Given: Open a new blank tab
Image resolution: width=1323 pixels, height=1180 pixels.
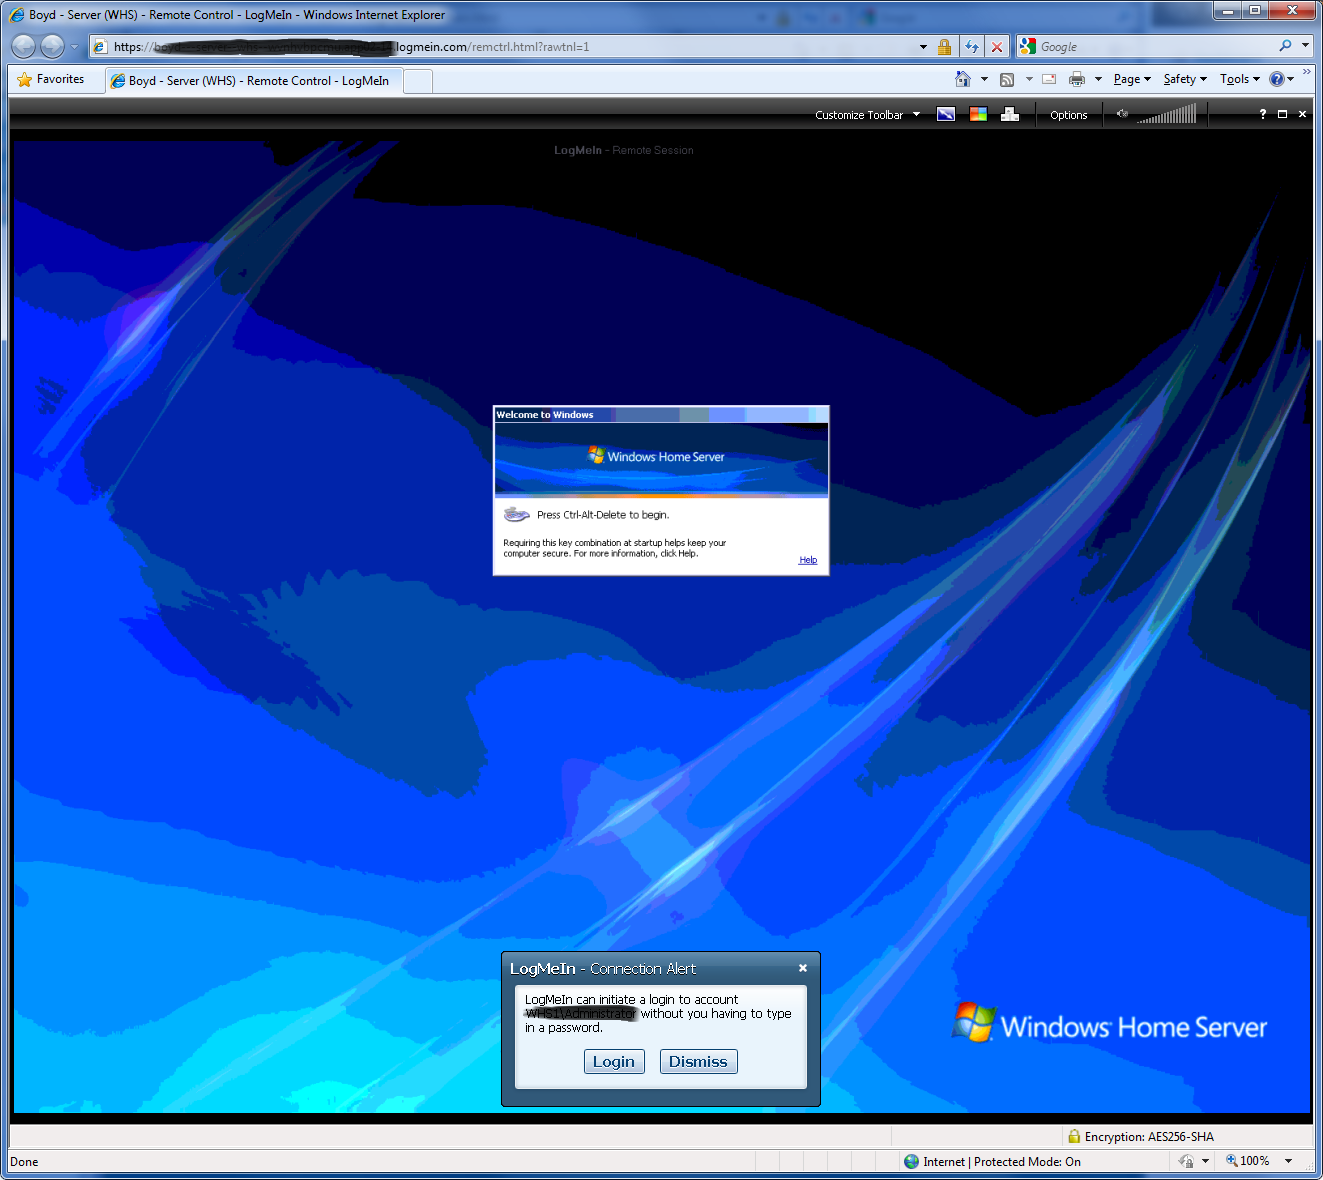Looking at the screenshot, I should (x=418, y=81).
